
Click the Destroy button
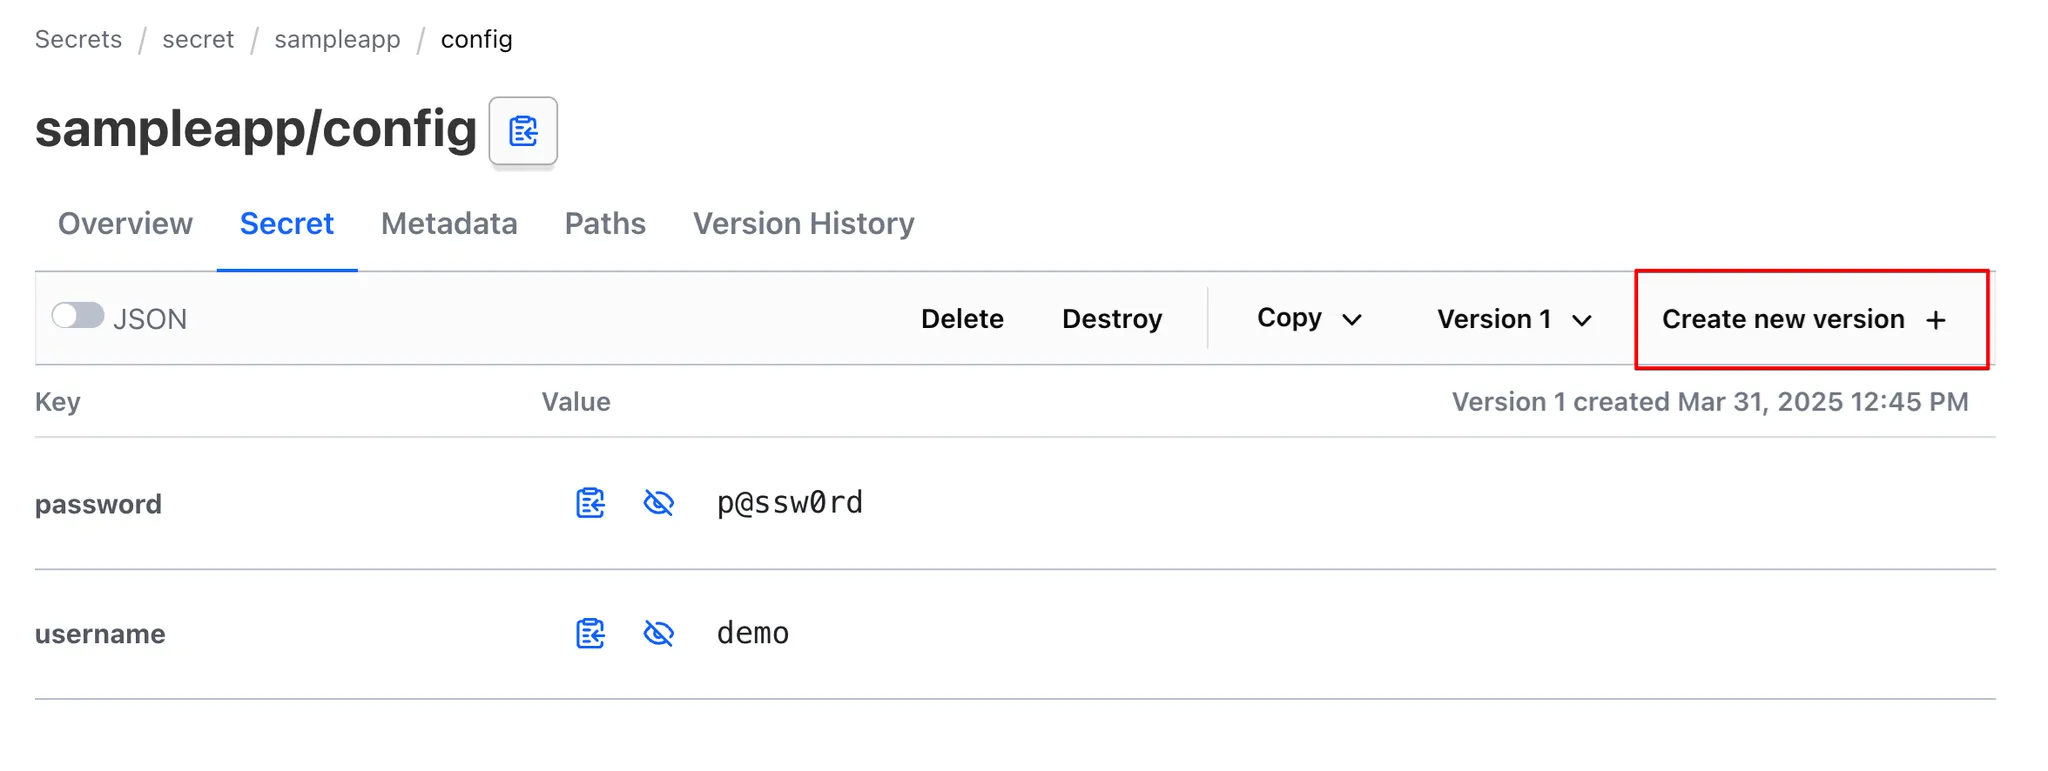pyautogui.click(x=1112, y=319)
